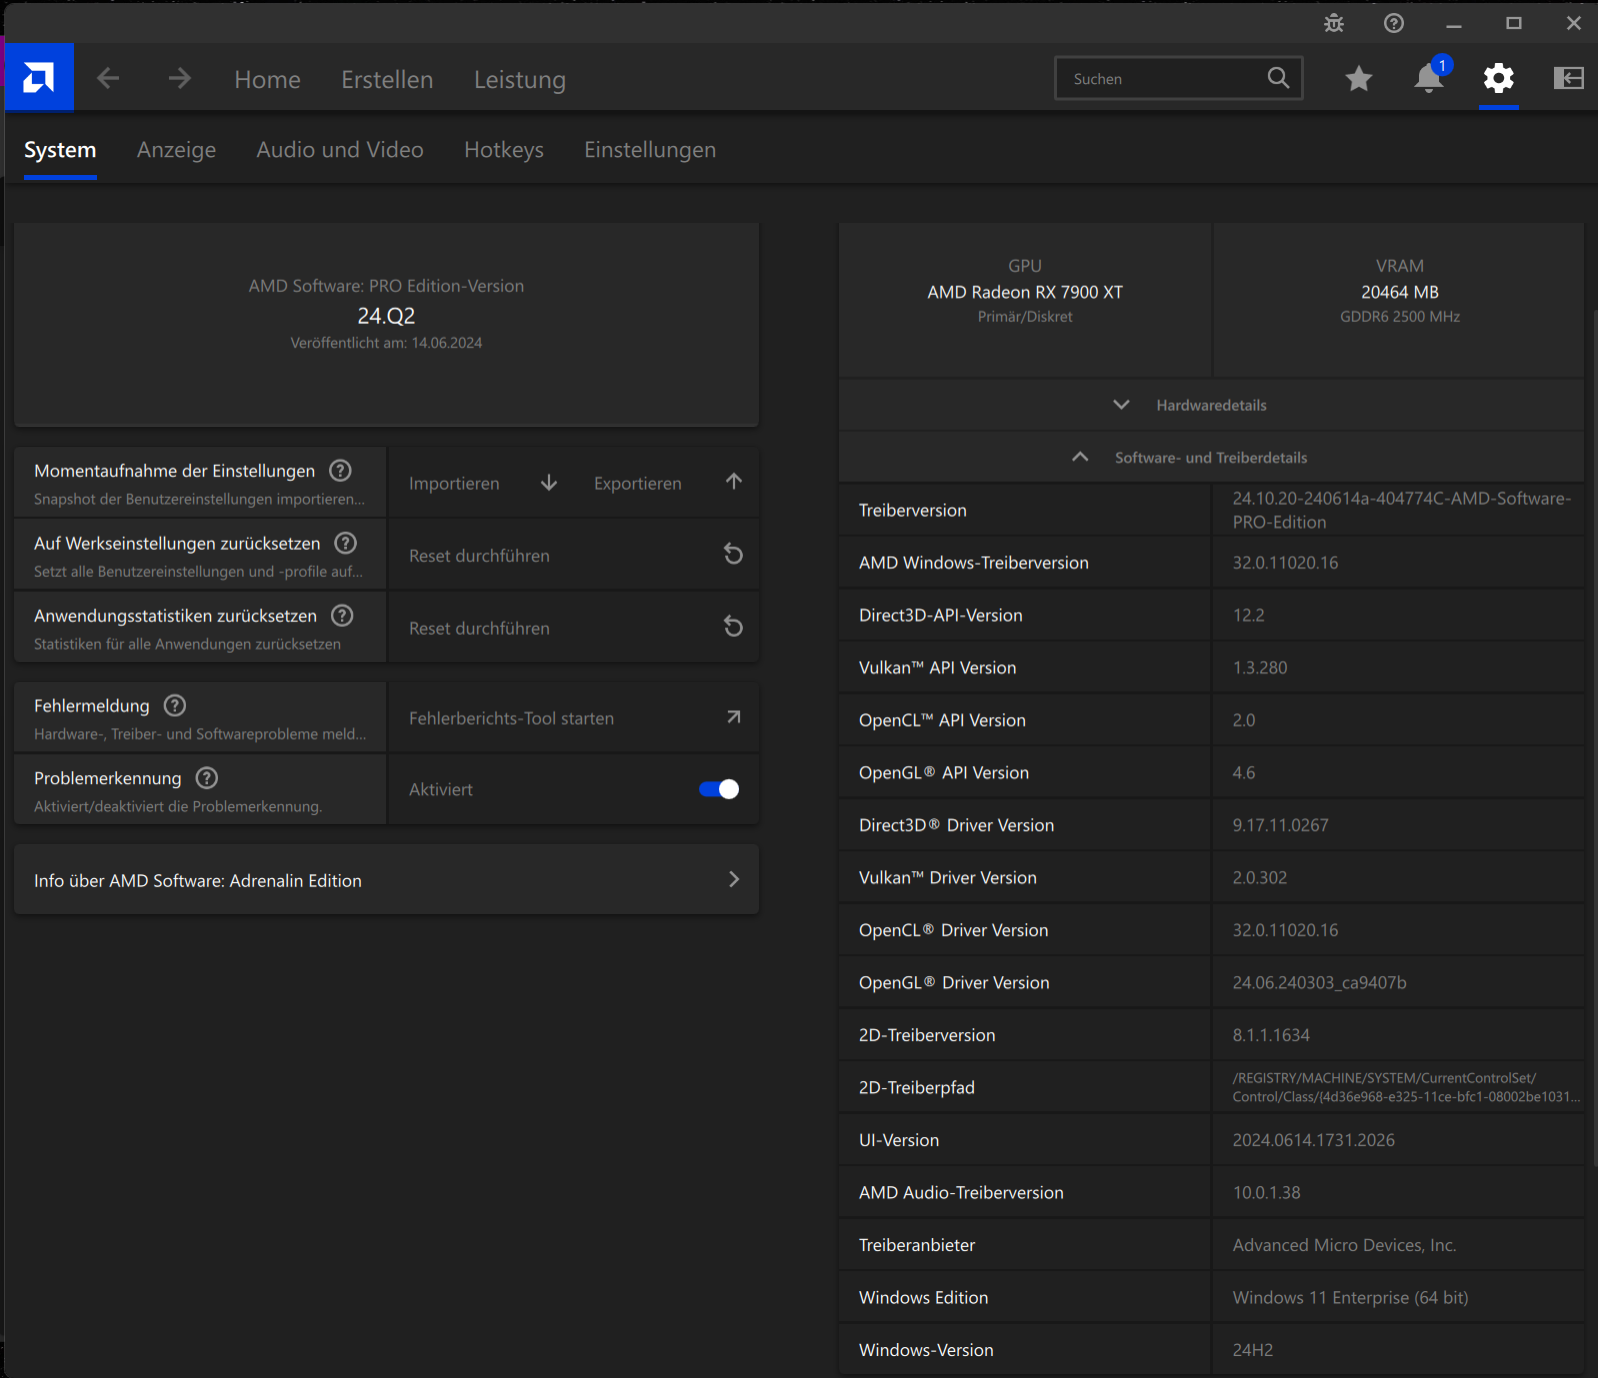Click Advanced Micro Devices, Inc. value
Image resolution: width=1598 pixels, height=1378 pixels.
tap(1344, 1245)
